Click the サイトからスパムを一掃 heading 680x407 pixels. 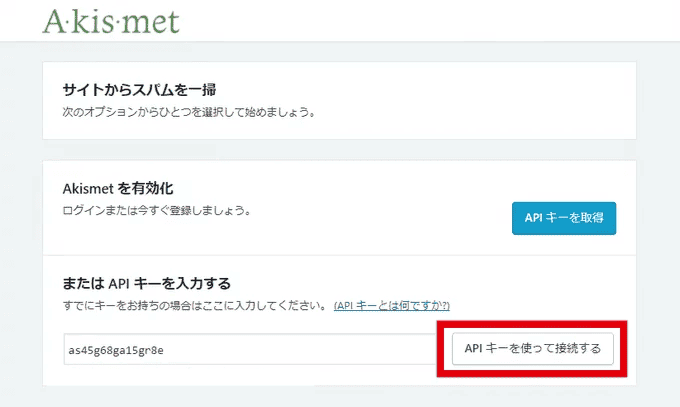tap(139, 89)
